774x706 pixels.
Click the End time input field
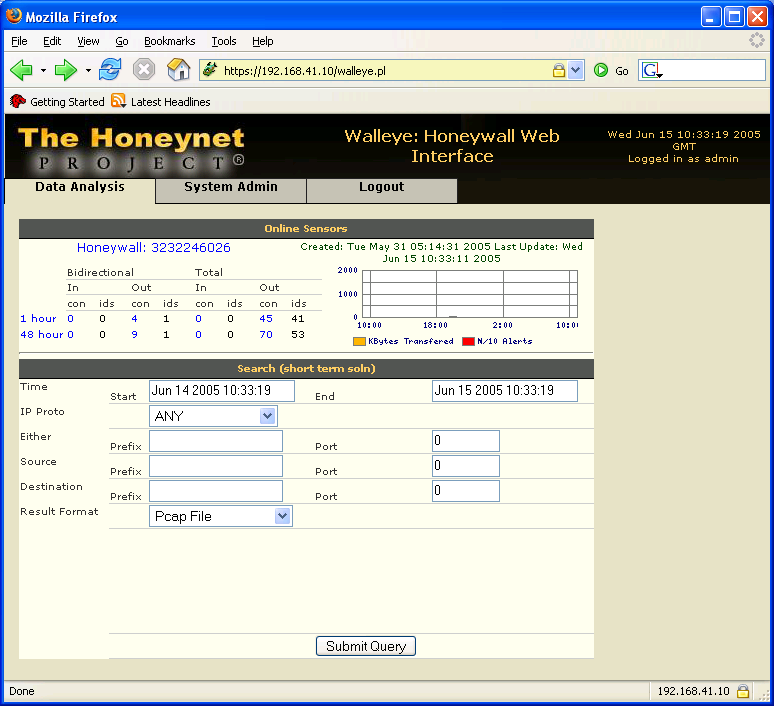pyautogui.click(x=504, y=391)
